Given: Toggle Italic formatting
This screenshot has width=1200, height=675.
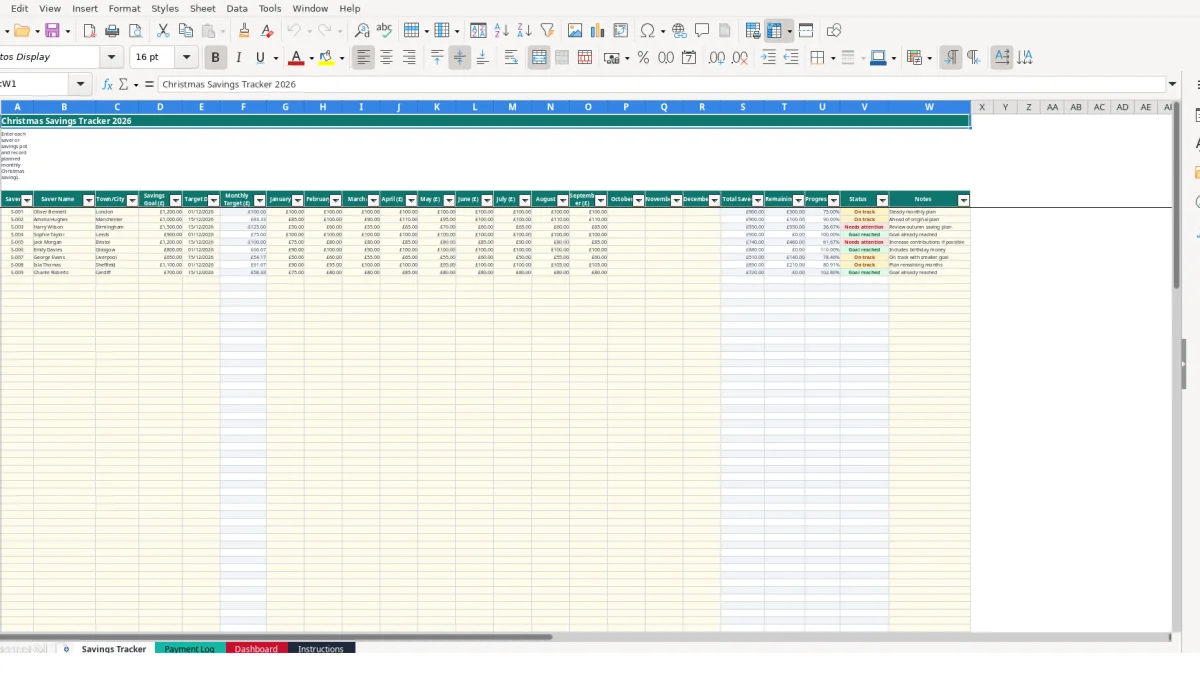Looking at the screenshot, I should (238, 58).
